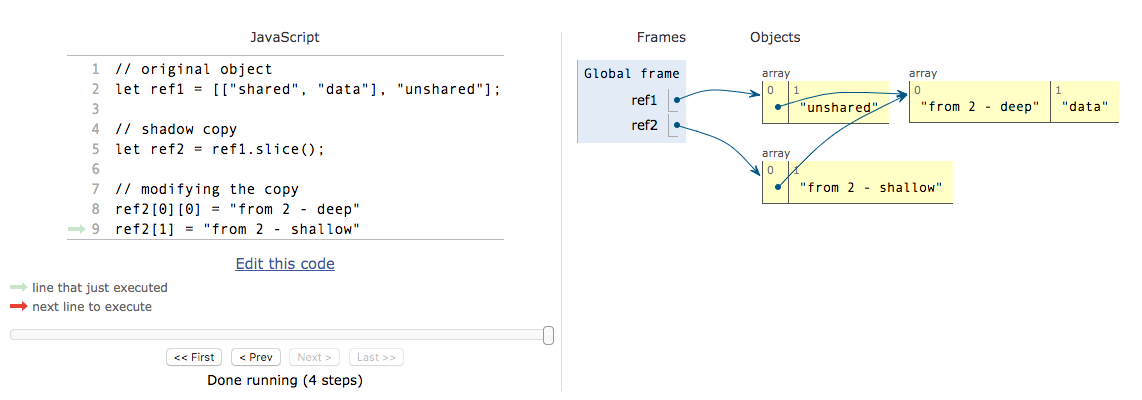The height and width of the screenshot is (400, 1142).
Task: Click line 8 assigning "from 2 - deep"
Action: 237,210
